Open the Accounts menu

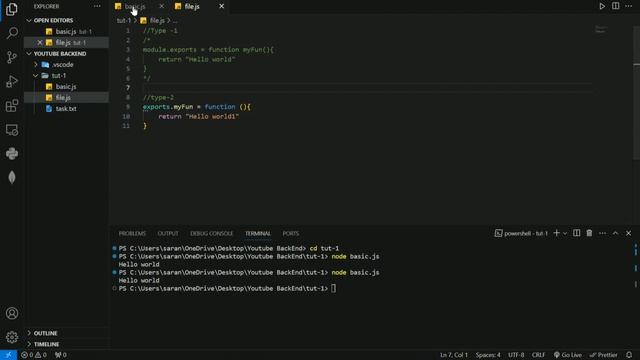tap(12, 313)
